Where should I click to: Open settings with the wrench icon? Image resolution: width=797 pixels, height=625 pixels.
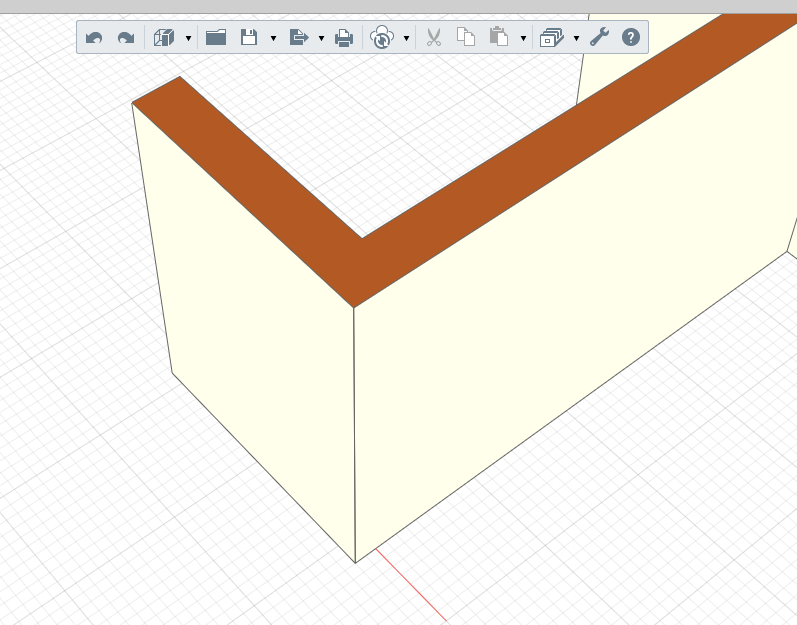600,37
